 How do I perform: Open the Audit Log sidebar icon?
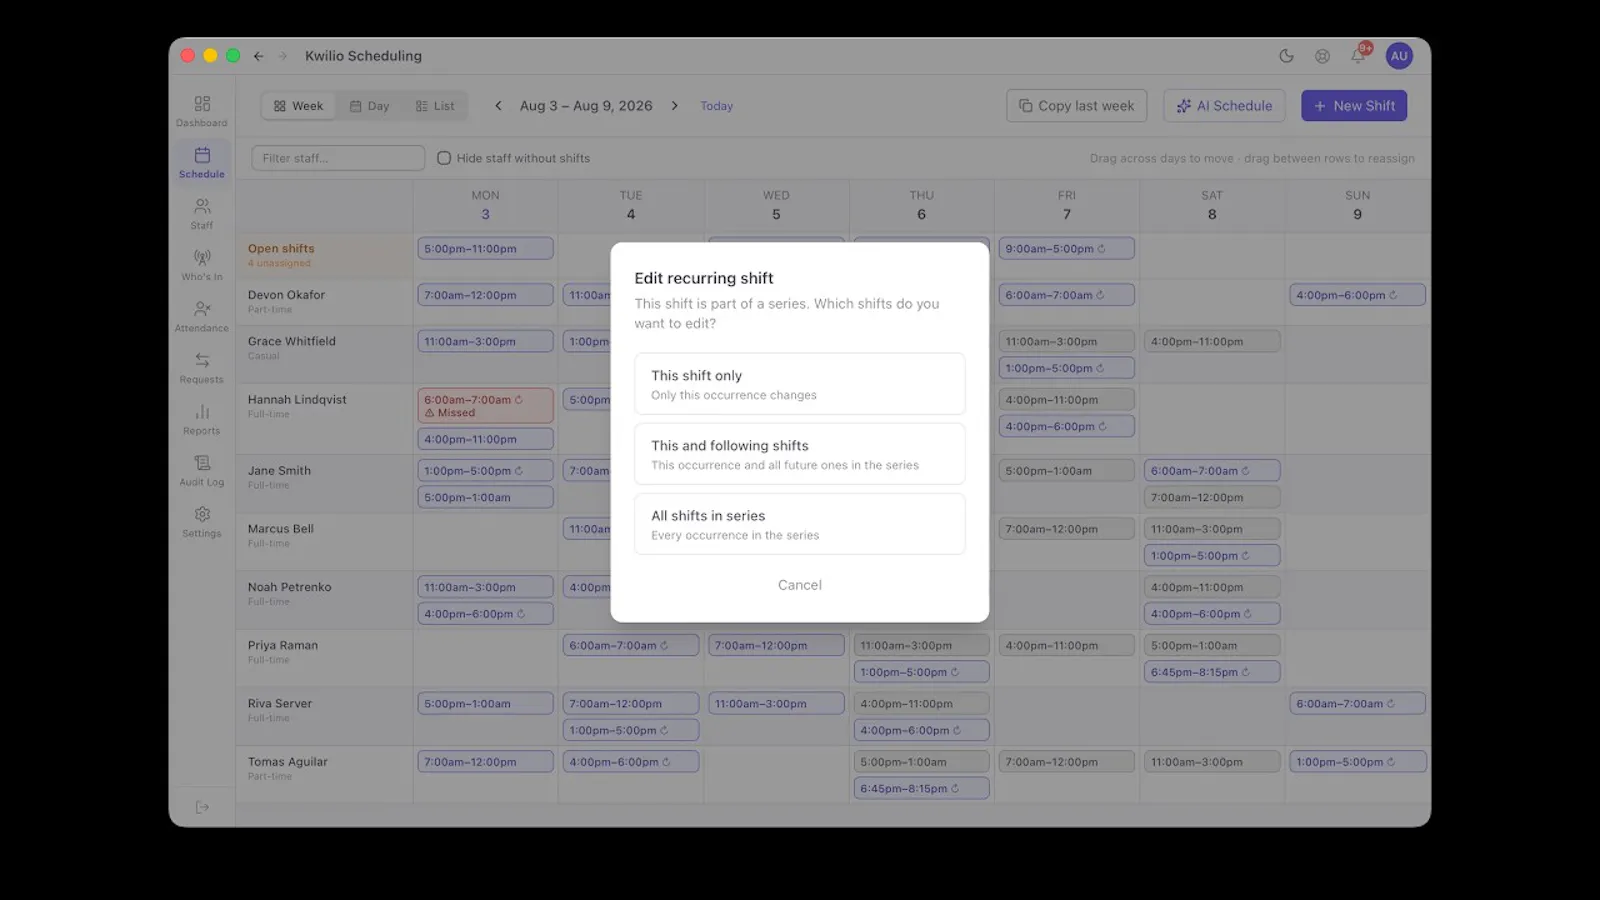point(202,470)
